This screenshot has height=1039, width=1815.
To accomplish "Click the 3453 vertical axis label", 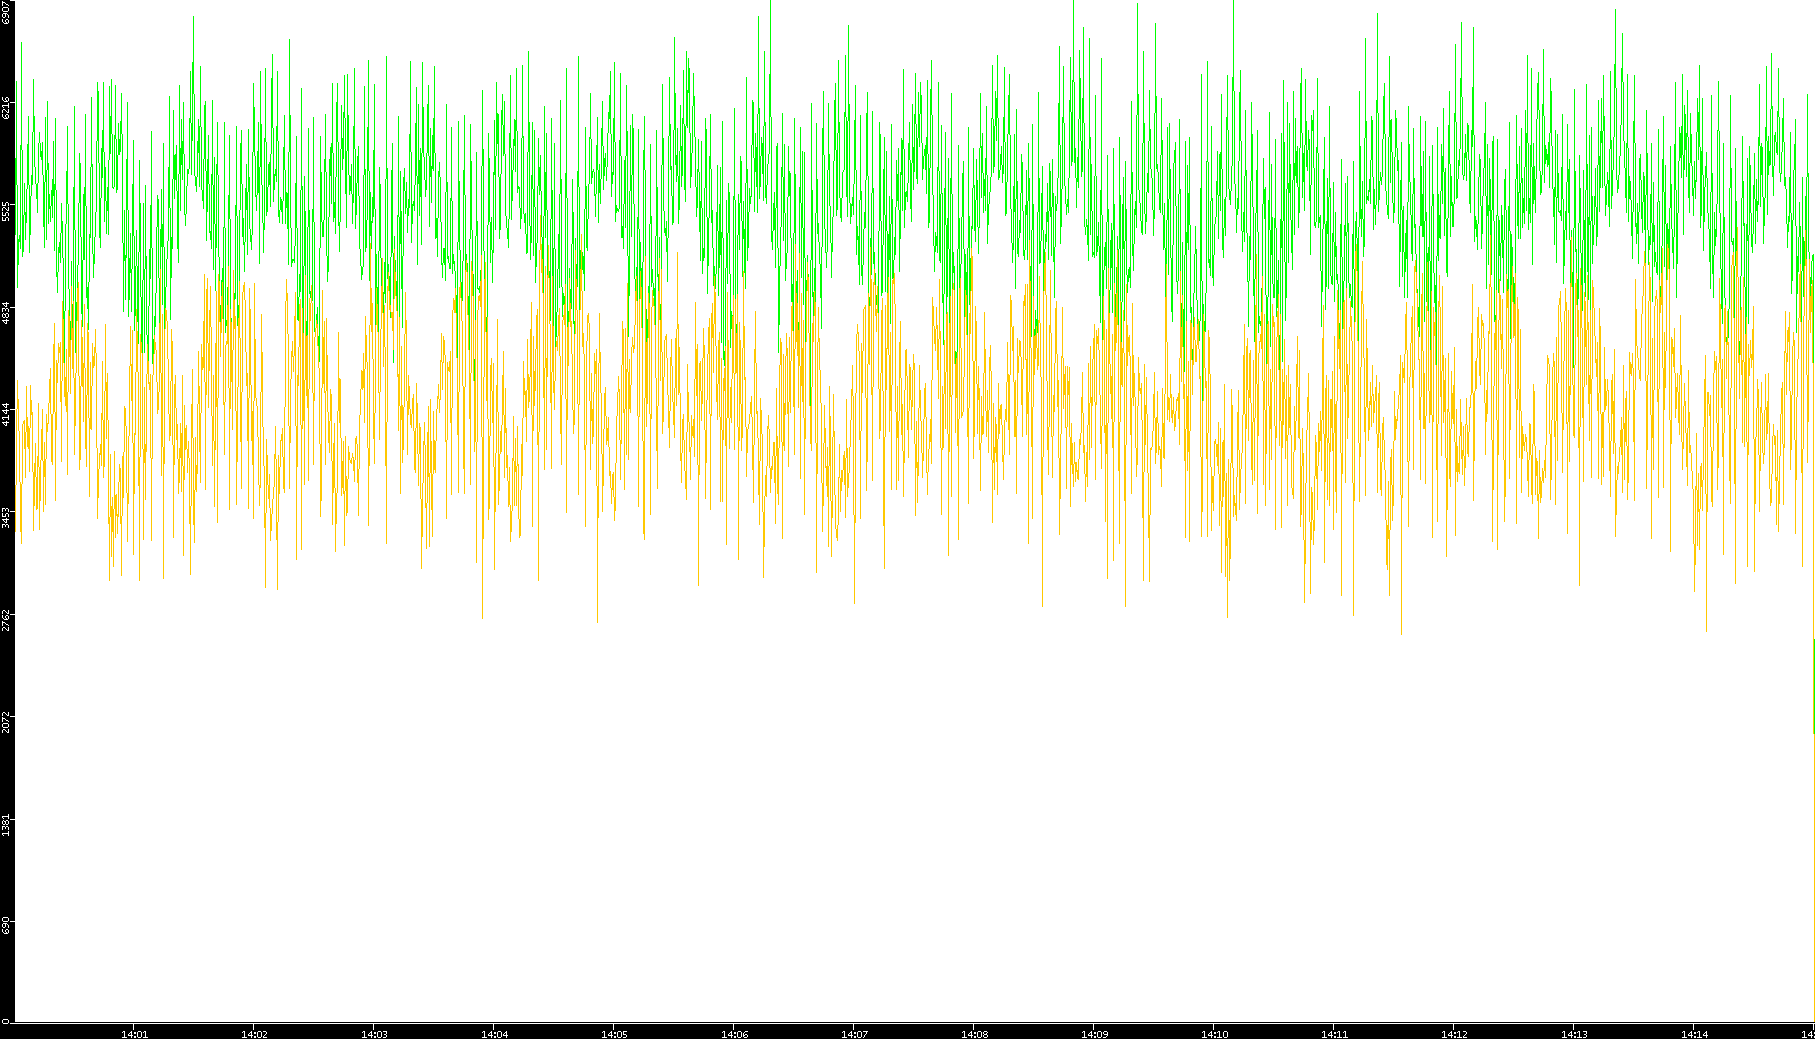I will click(x=6, y=517).
